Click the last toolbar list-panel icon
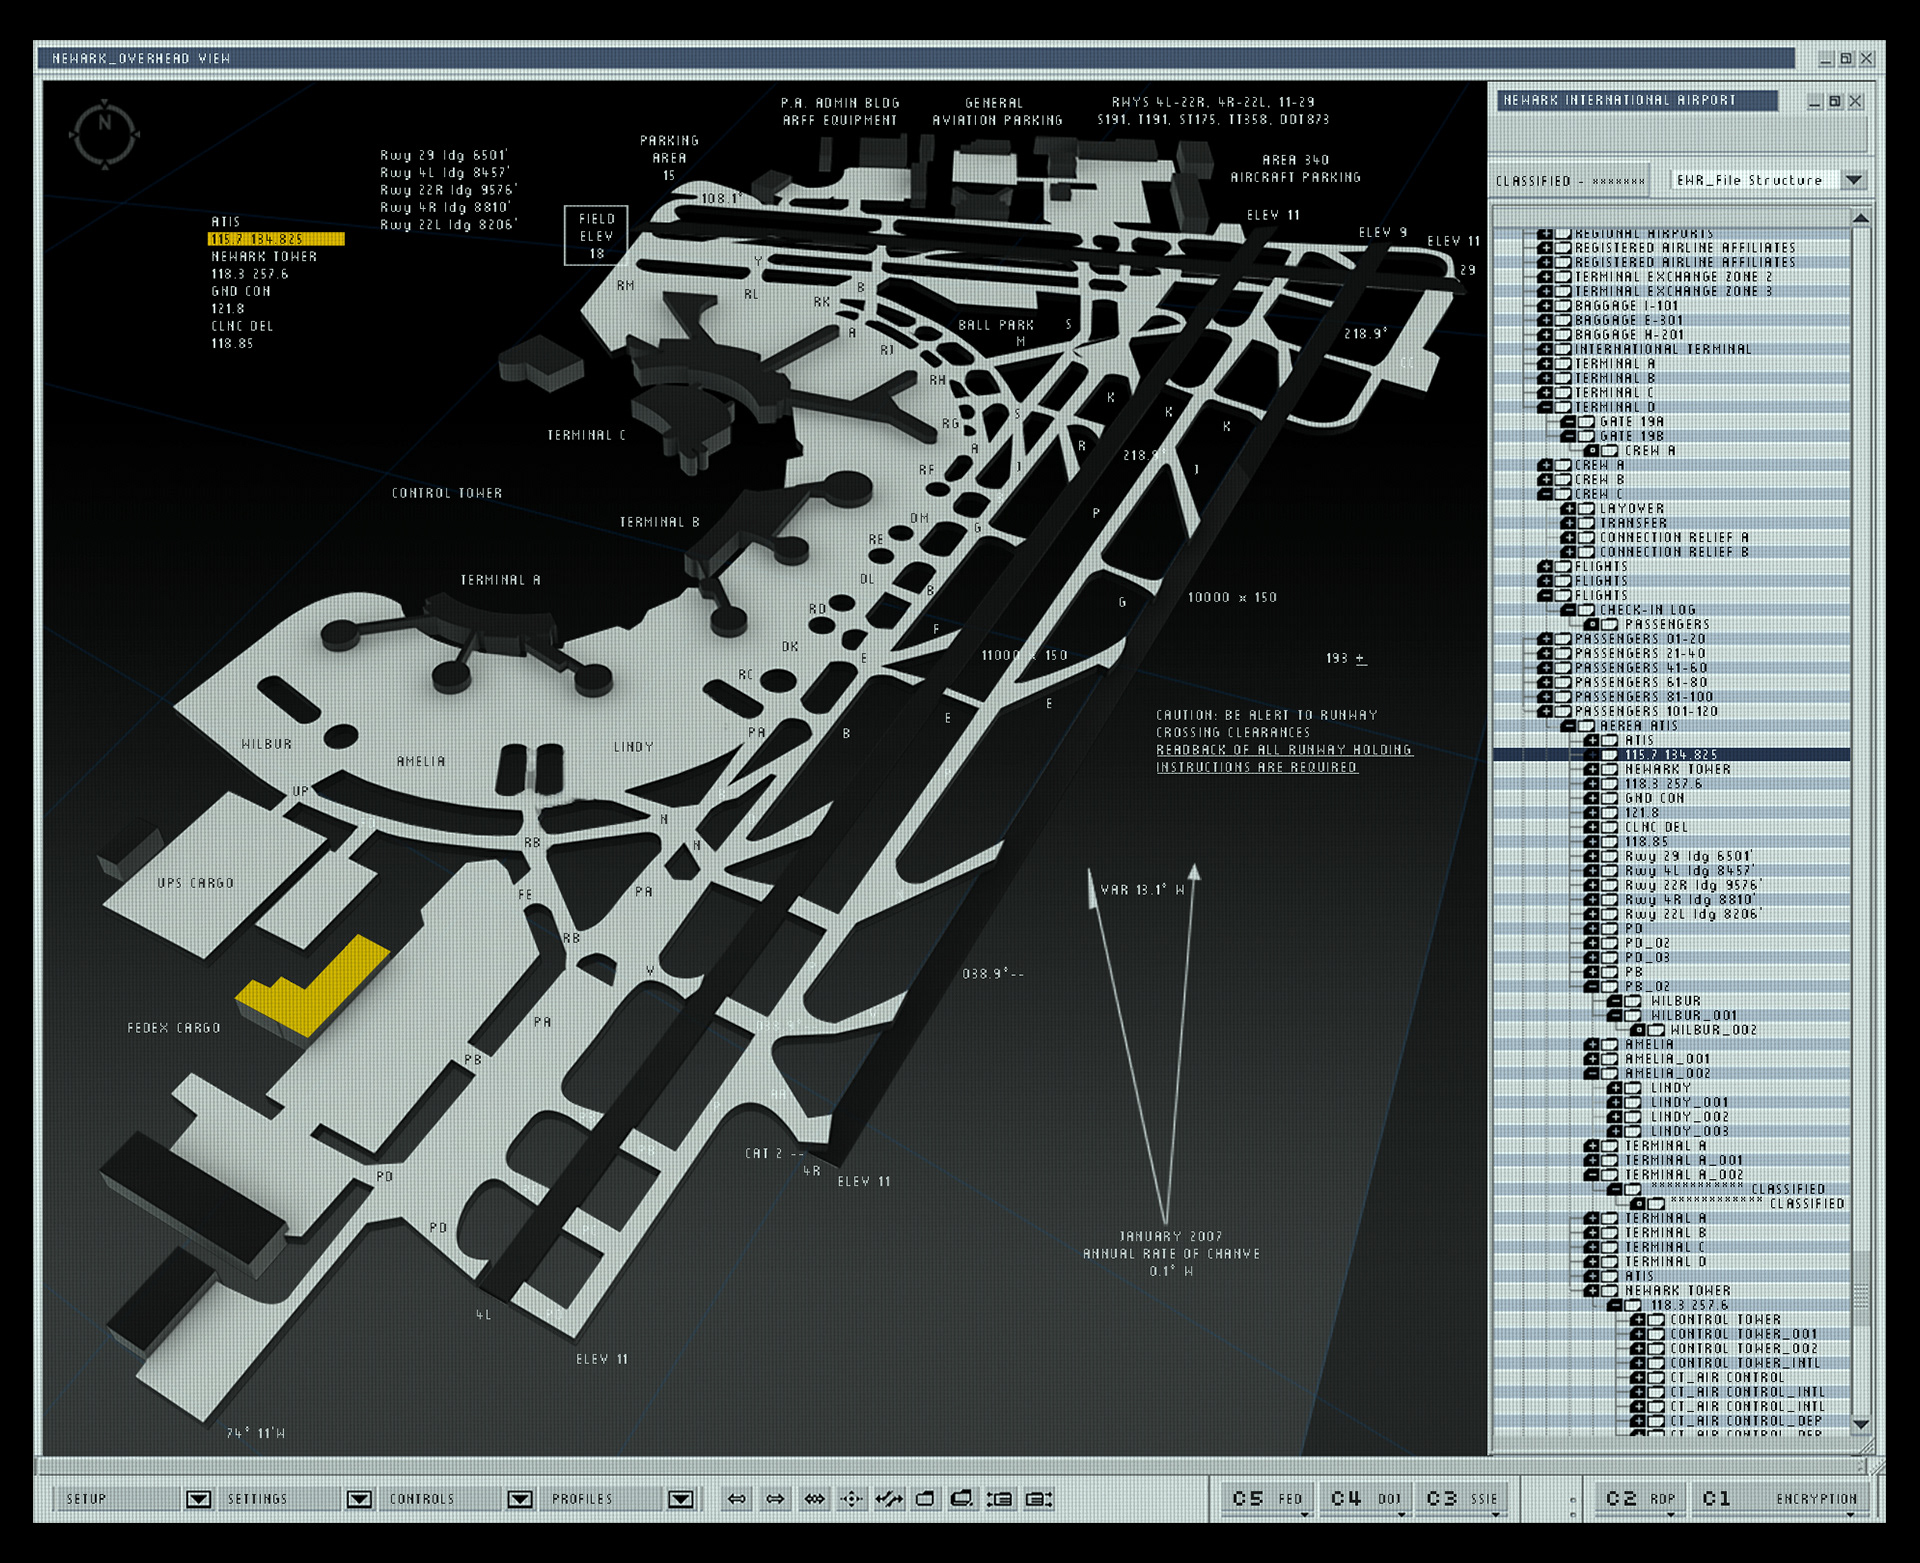This screenshot has height=1563, width=1920. click(1039, 1498)
